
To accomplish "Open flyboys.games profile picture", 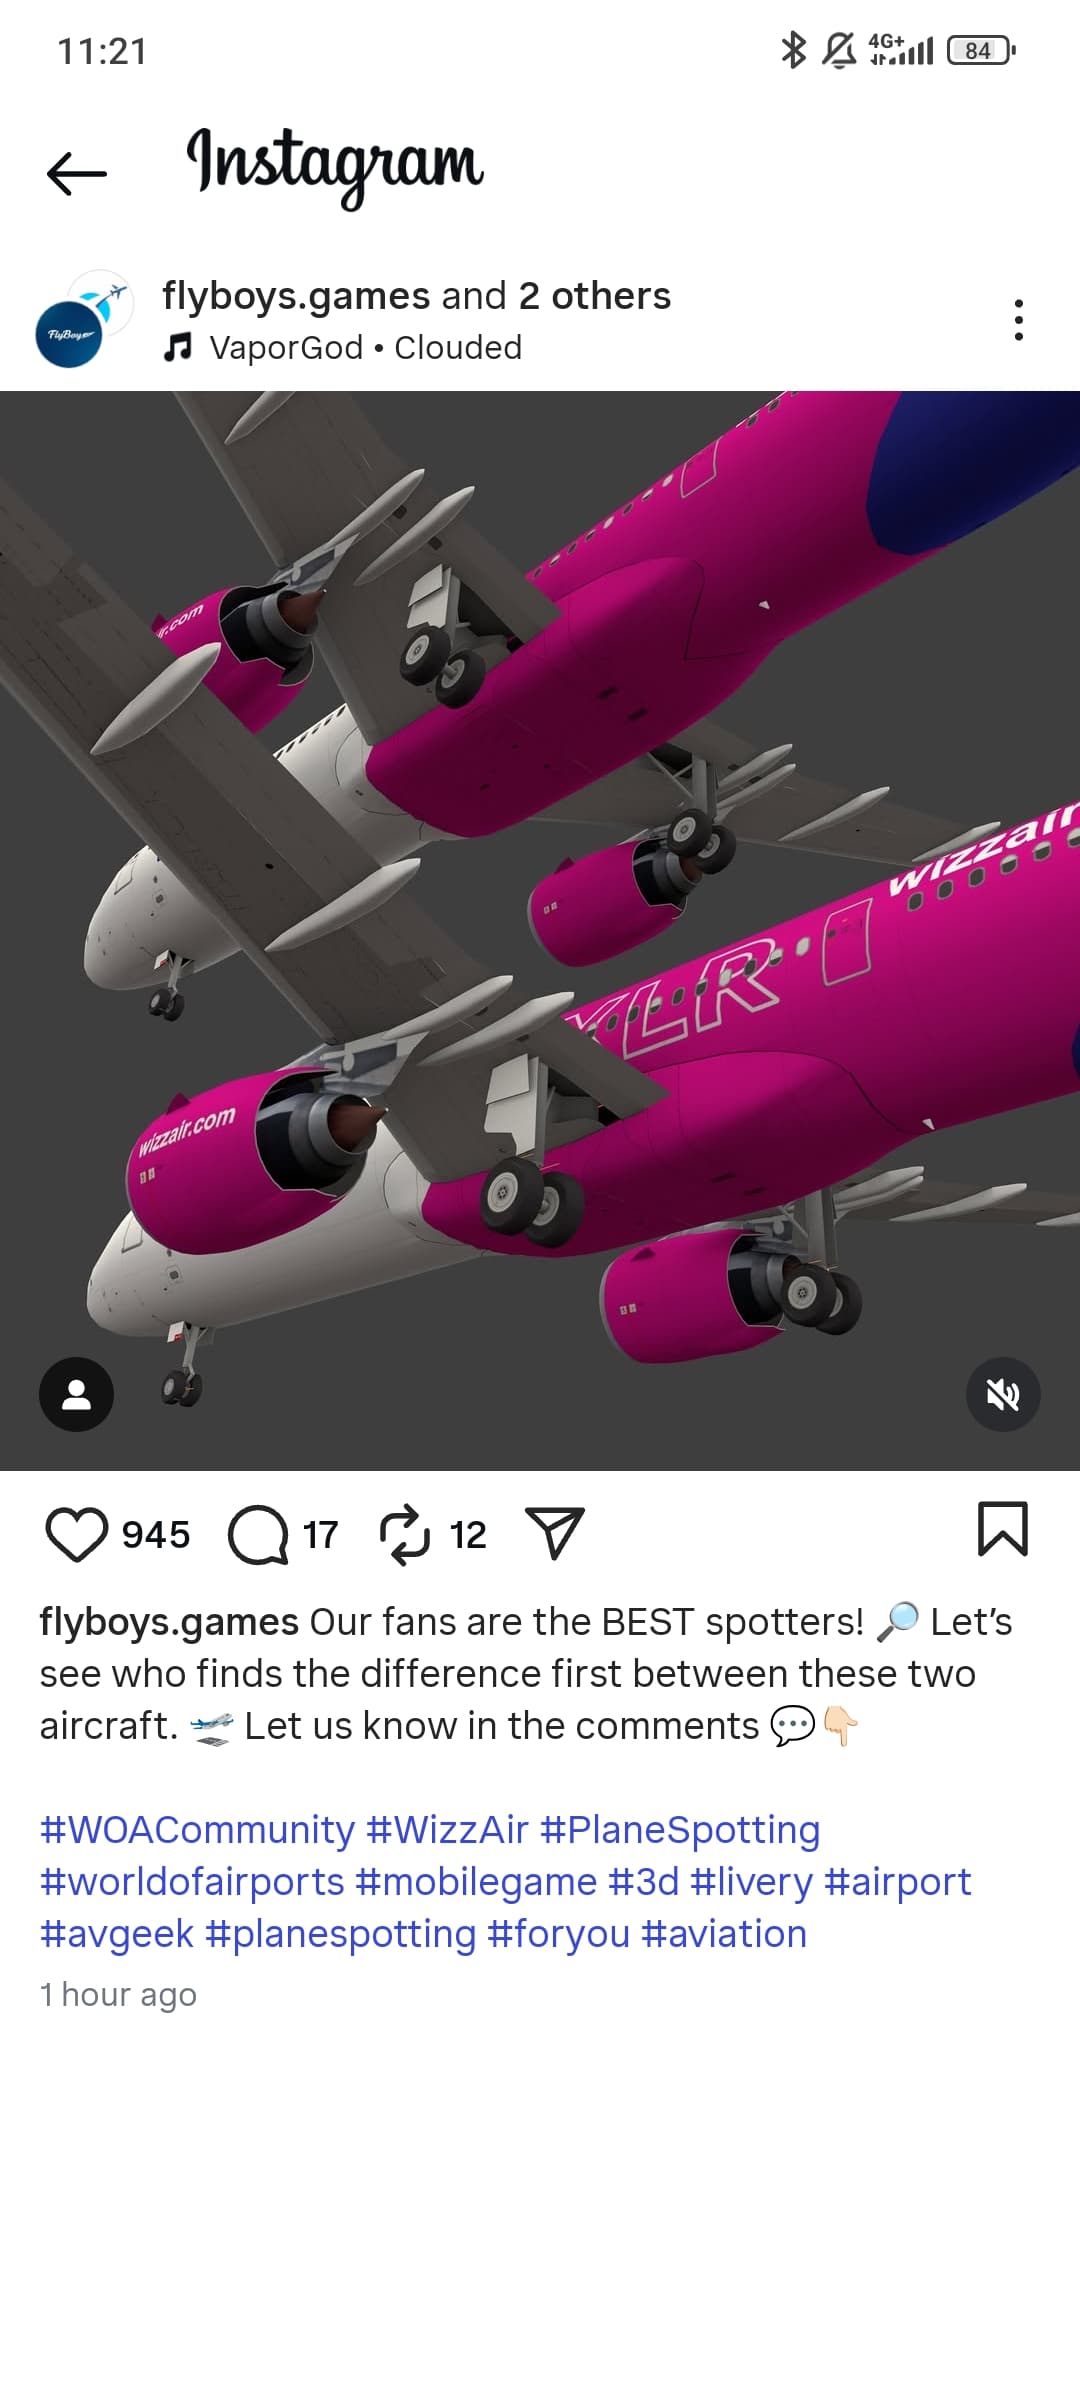I will pyautogui.click(x=84, y=320).
